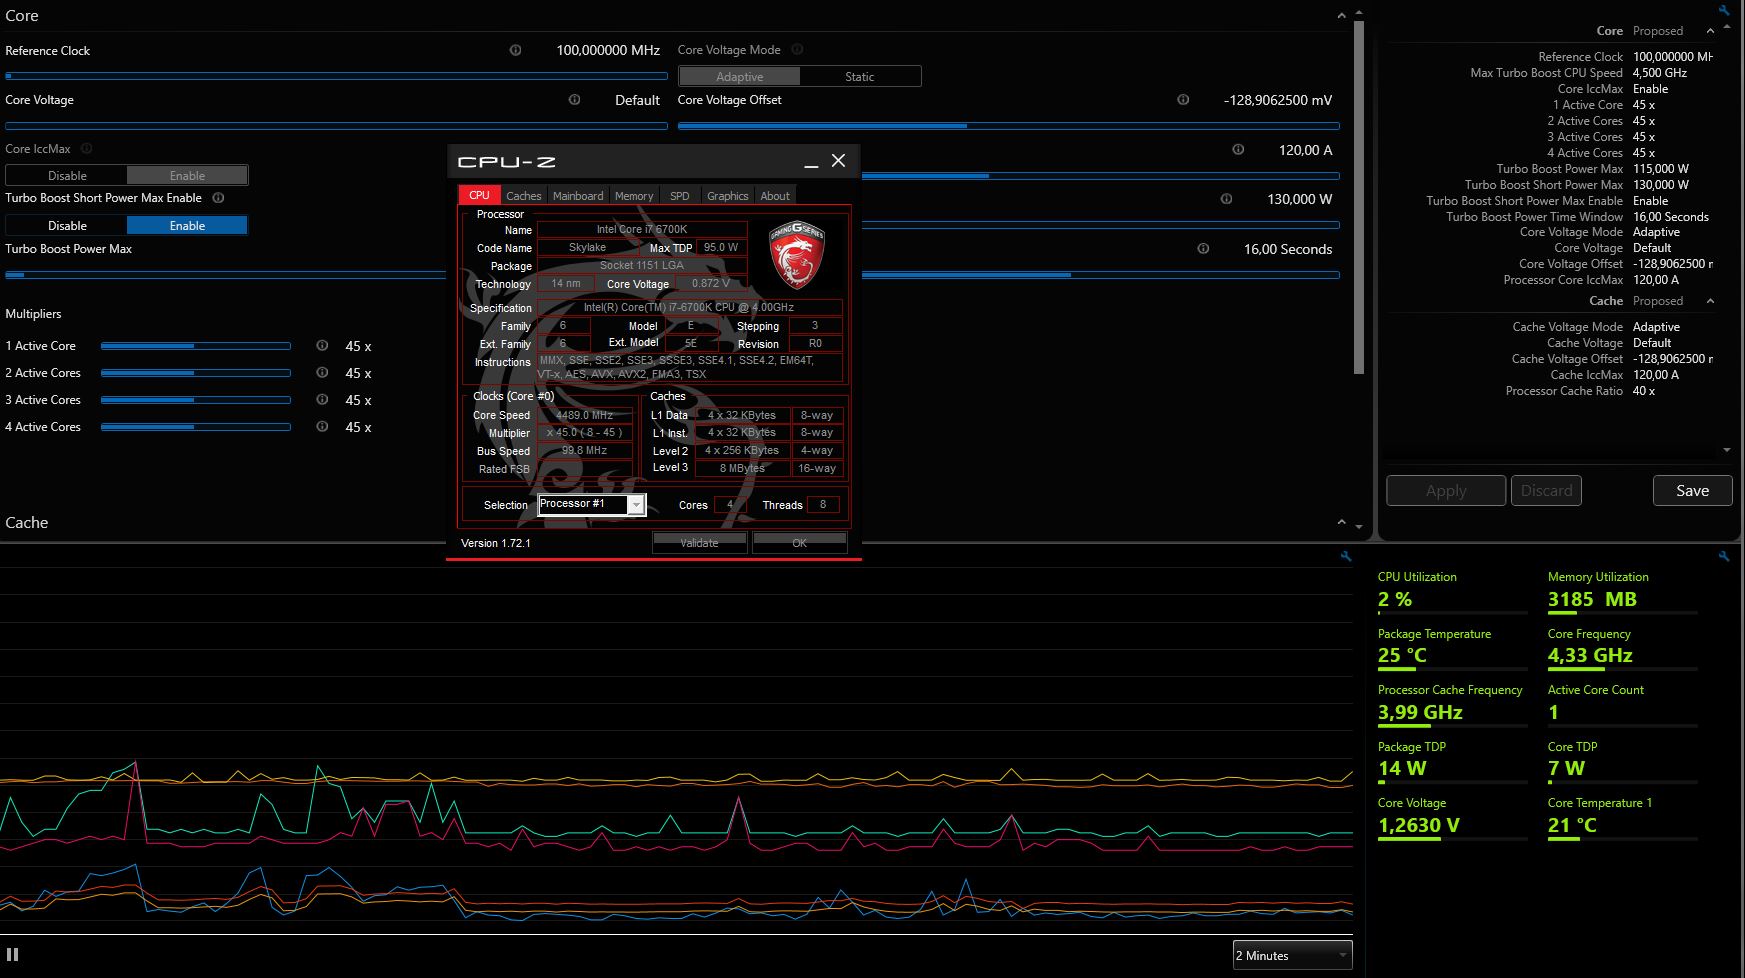Click the 4 Active Cores multiplier slider
Viewport: 1745px width, 978px height.
point(196,427)
